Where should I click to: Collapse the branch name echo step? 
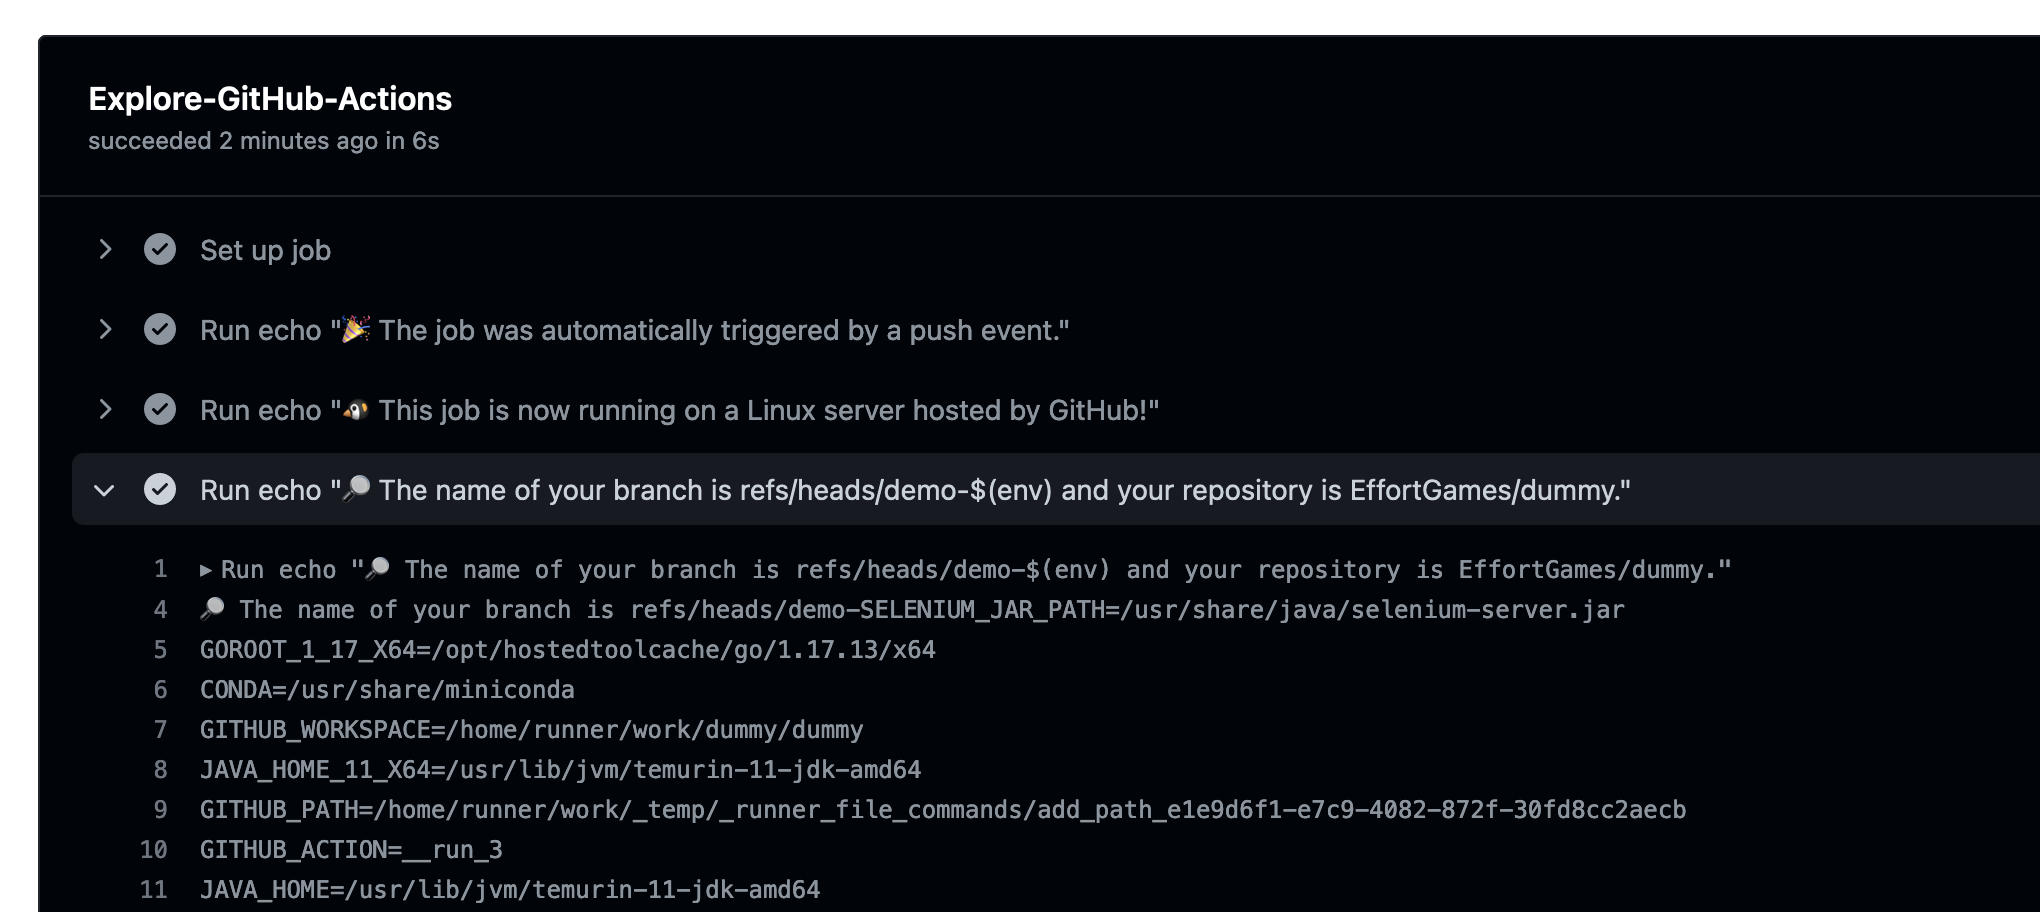click(x=104, y=490)
